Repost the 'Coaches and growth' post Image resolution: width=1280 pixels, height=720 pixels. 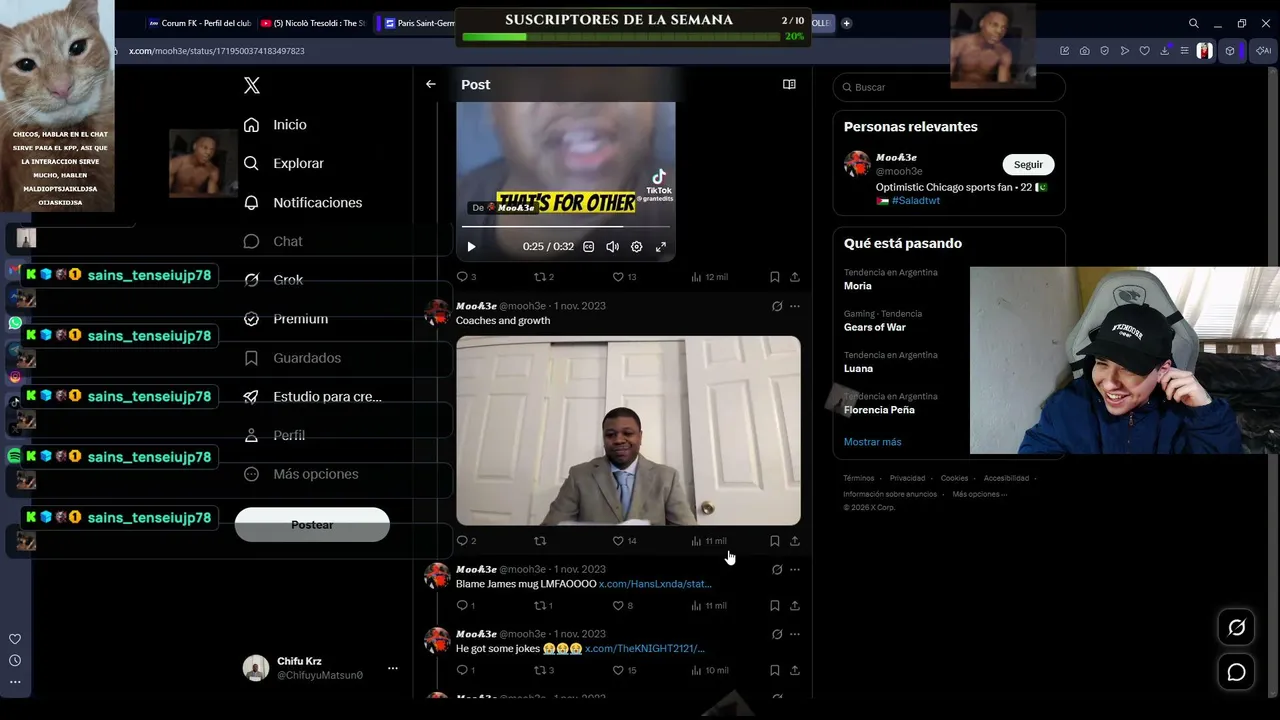(540, 541)
